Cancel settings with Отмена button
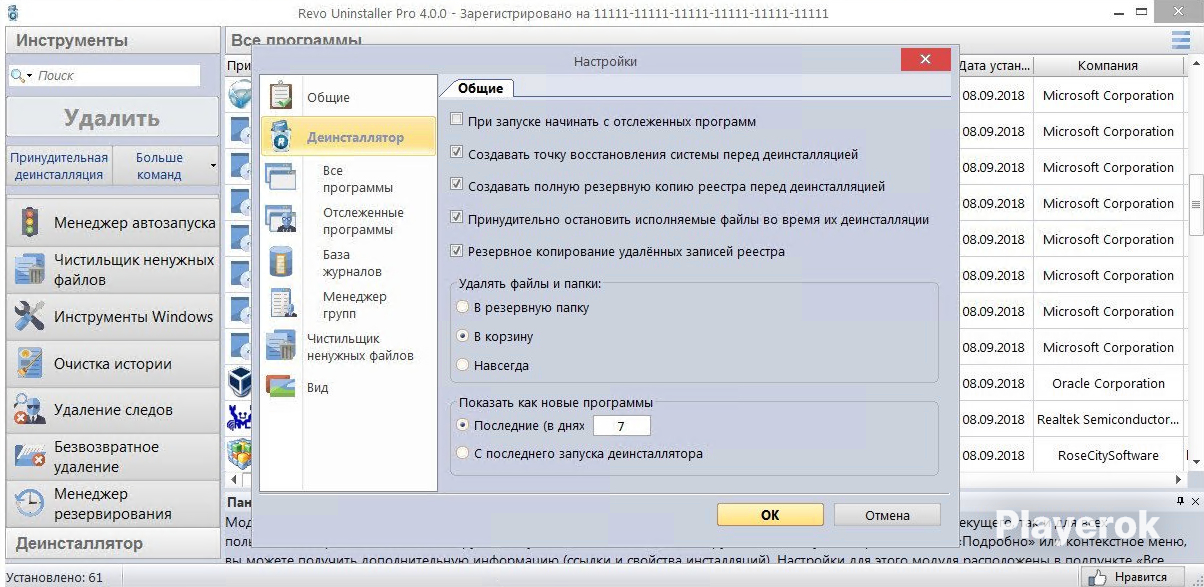The image size is (1204, 587). [887, 515]
